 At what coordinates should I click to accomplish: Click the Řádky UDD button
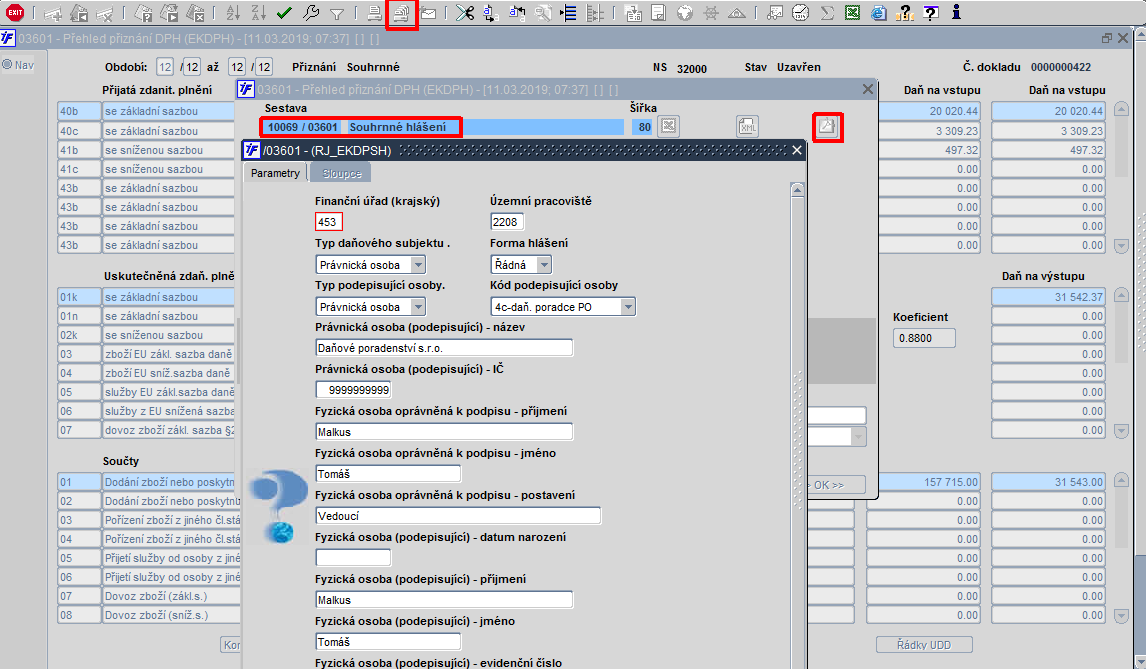point(924,645)
